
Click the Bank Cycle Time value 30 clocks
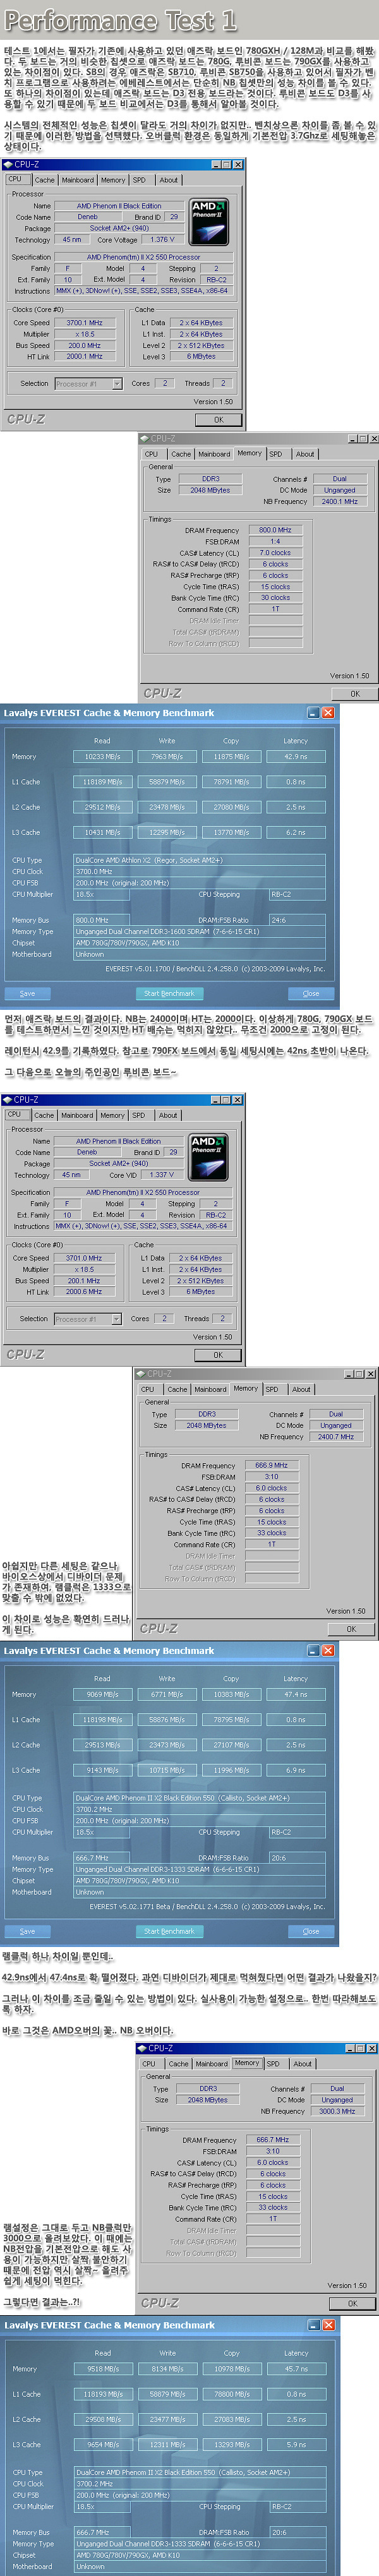point(275,597)
